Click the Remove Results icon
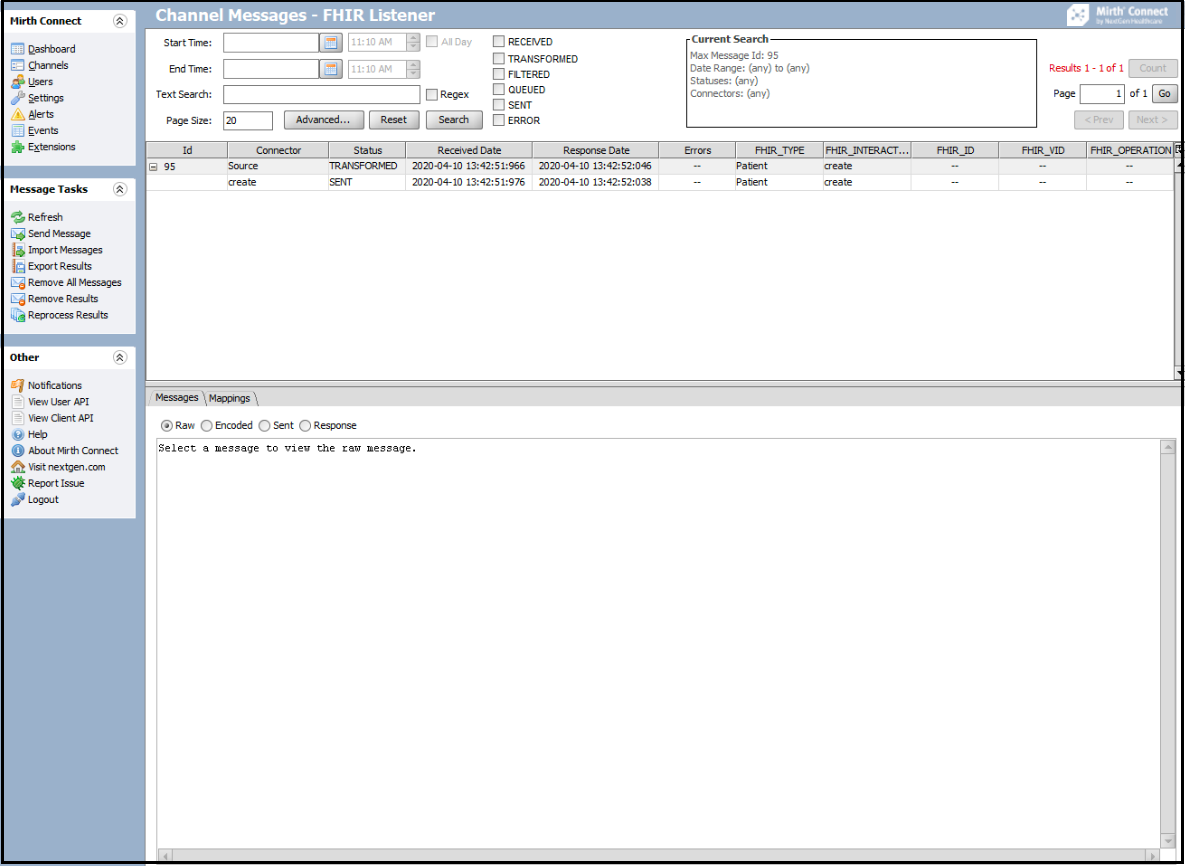 pyautogui.click(x=17, y=298)
